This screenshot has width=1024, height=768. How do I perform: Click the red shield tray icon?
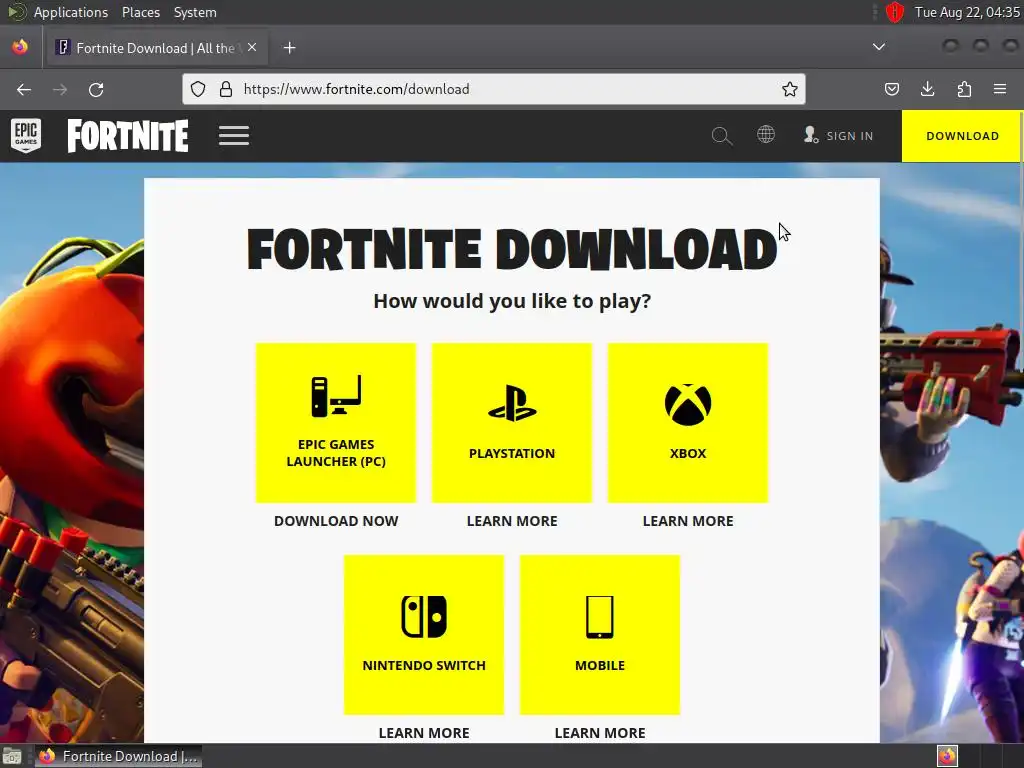point(895,12)
